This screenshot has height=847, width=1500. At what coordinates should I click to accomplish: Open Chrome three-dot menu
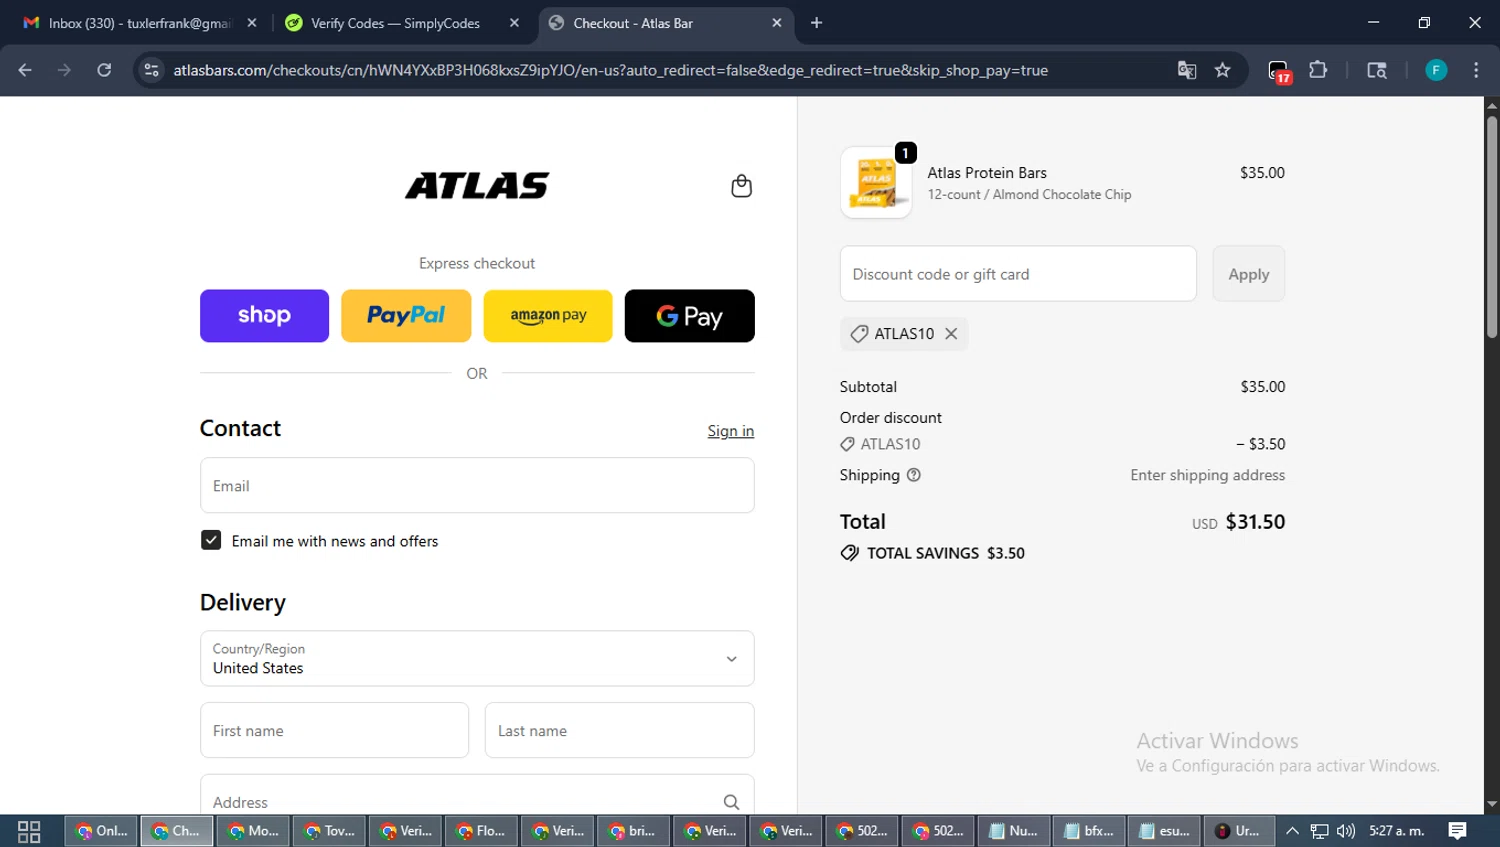click(1476, 70)
